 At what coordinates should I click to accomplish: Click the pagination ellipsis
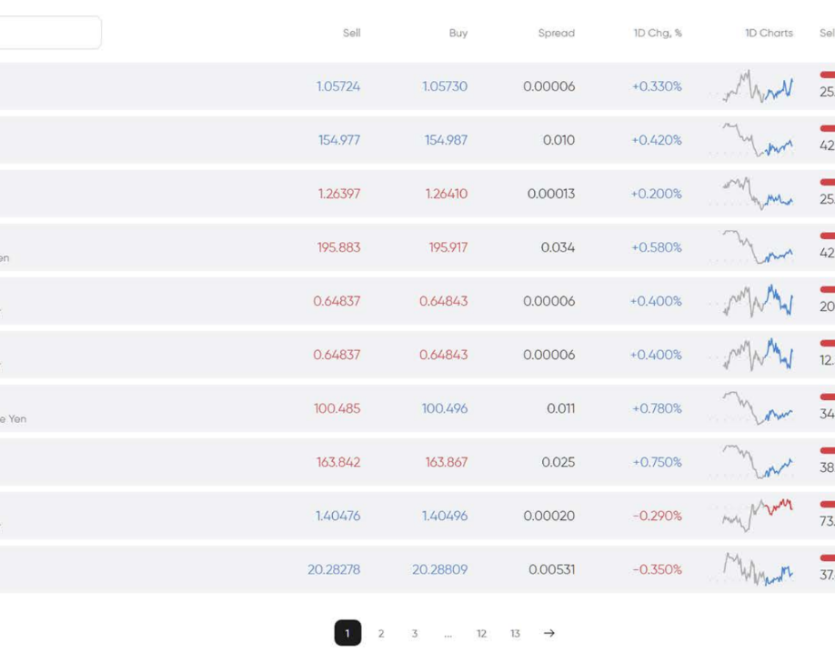coord(447,633)
